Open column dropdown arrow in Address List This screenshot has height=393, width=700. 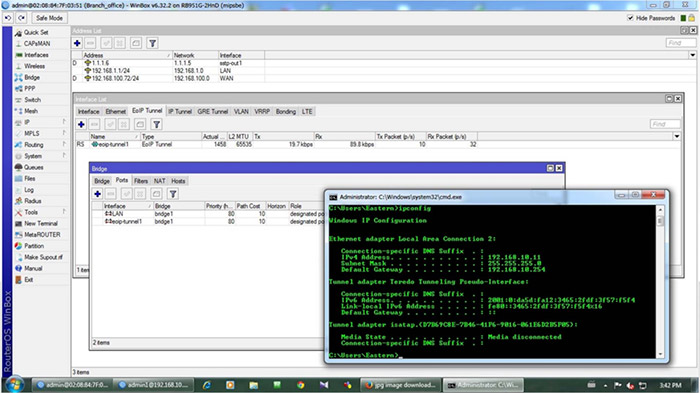[692, 55]
